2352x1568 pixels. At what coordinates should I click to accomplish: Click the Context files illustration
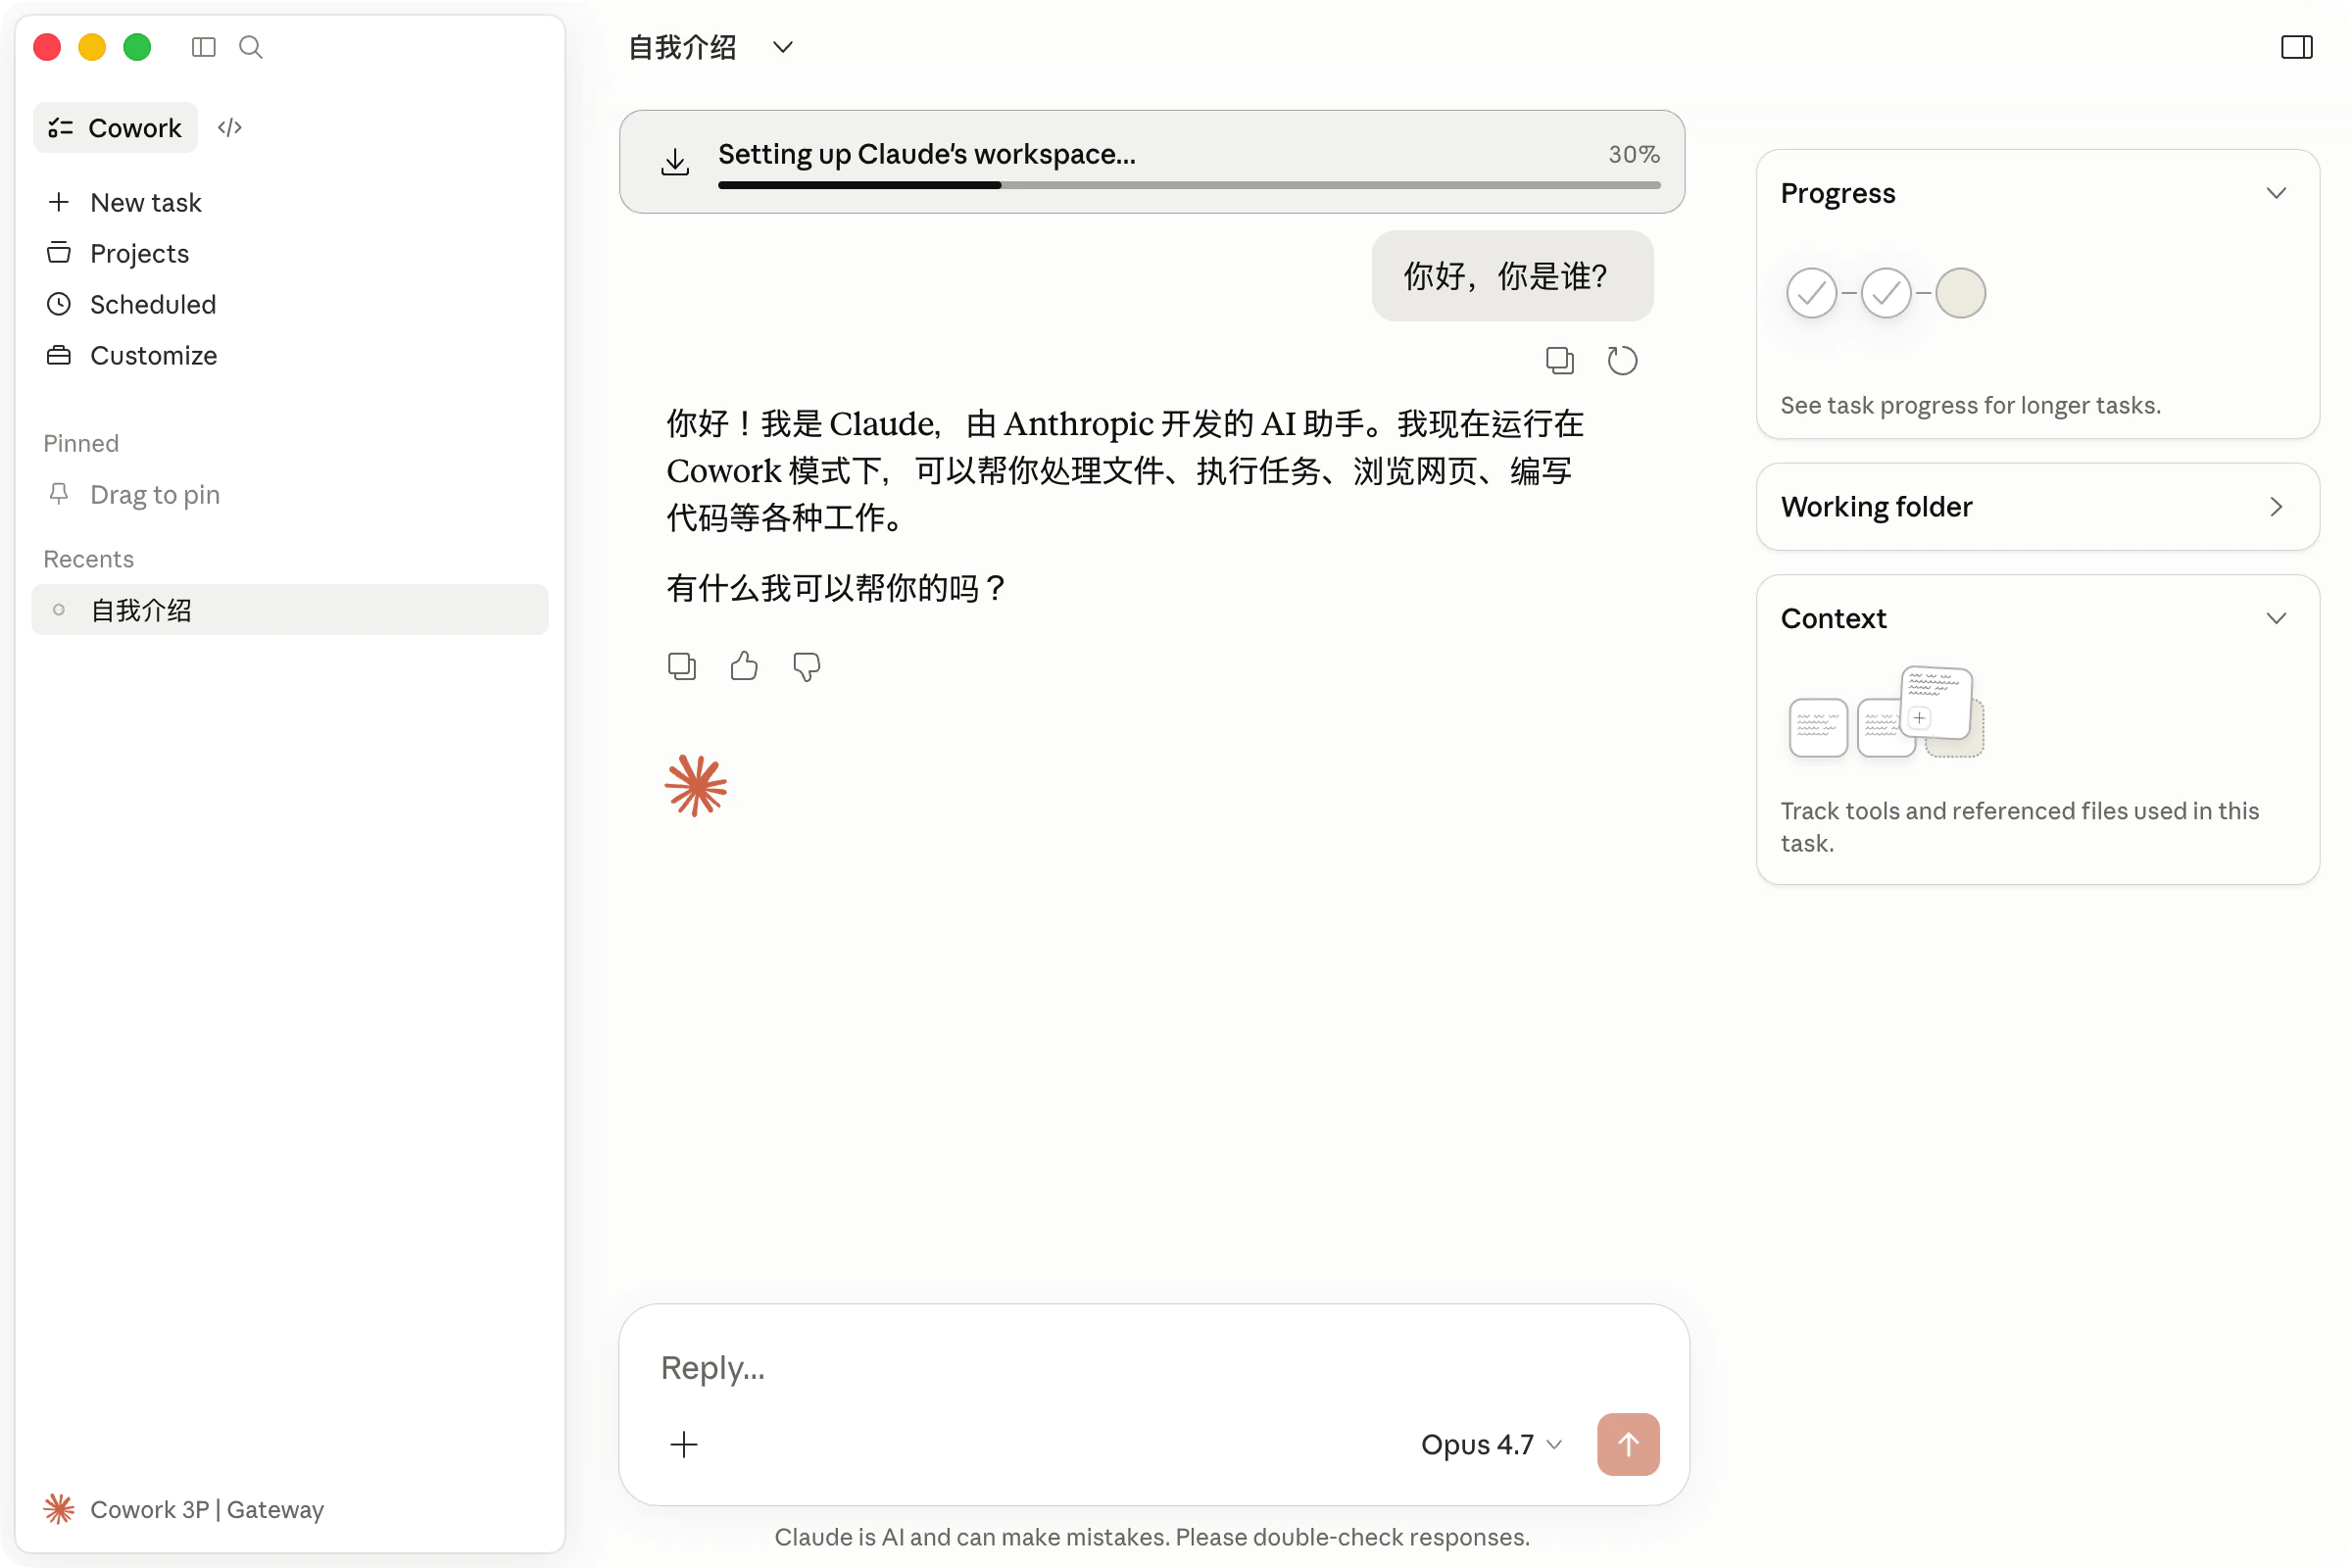point(1886,712)
